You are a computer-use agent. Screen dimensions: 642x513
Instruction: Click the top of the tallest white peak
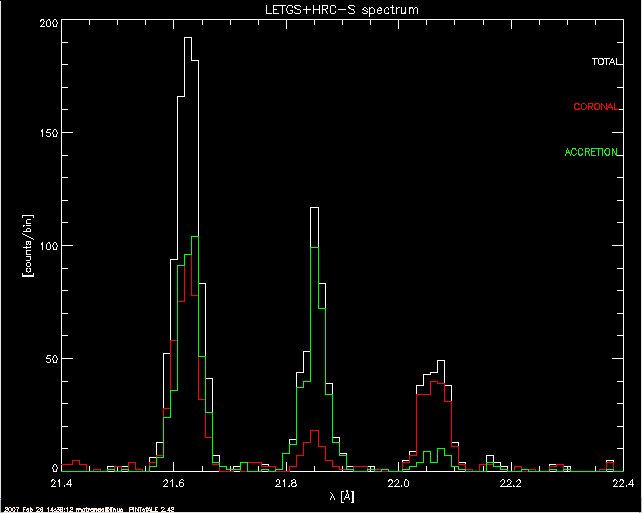pyautogui.click(x=189, y=39)
